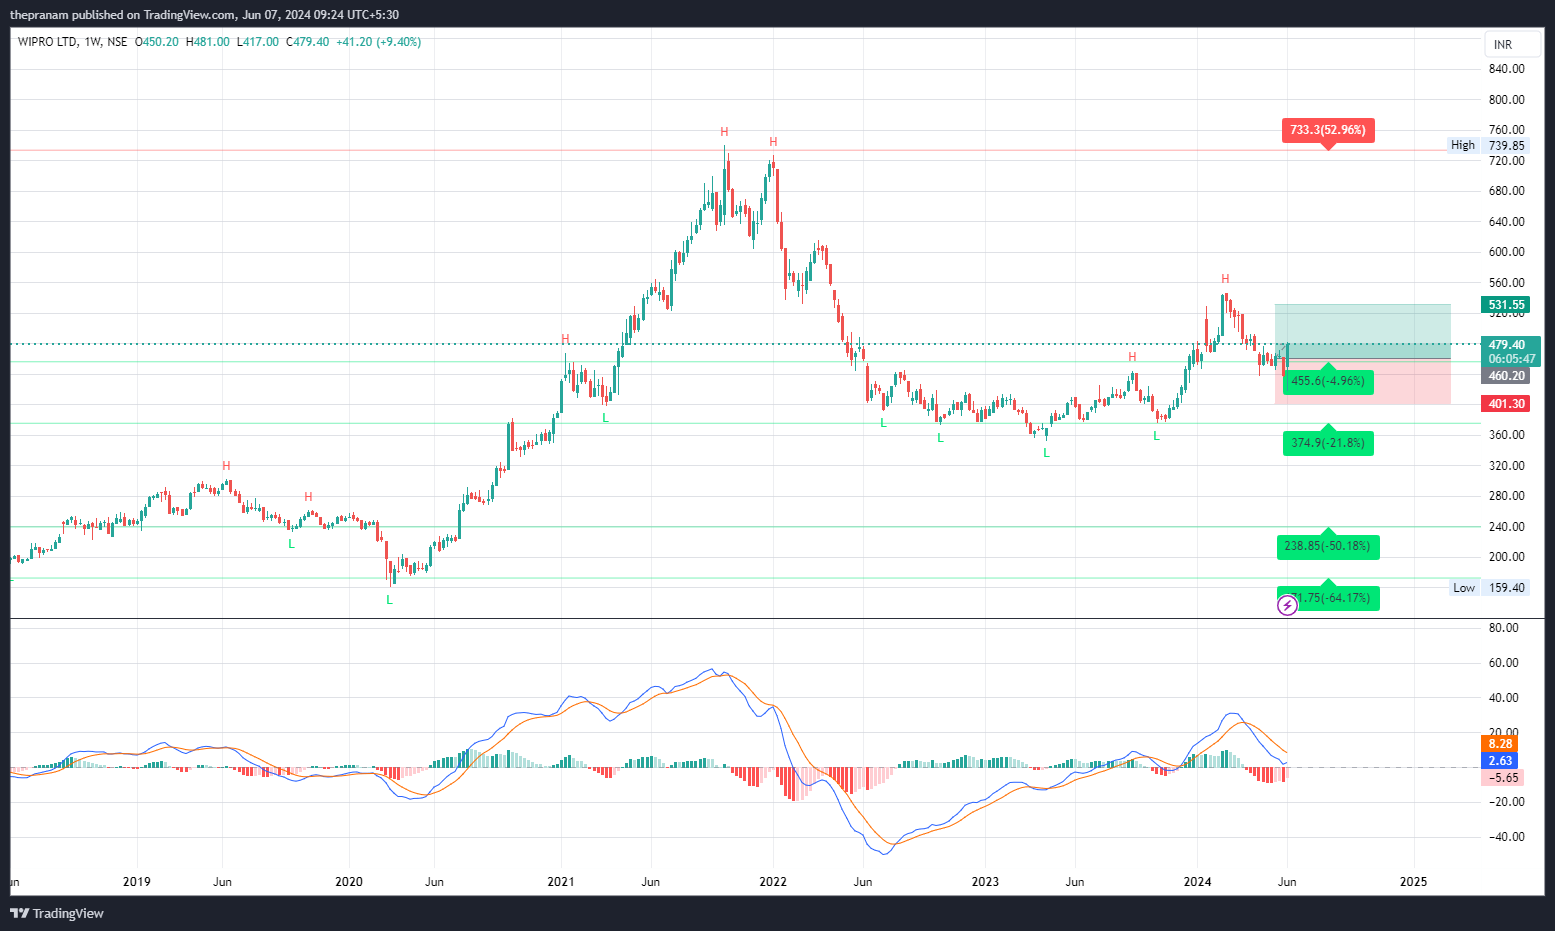Click the 06:05:47 bar countdown timer

1511,359
